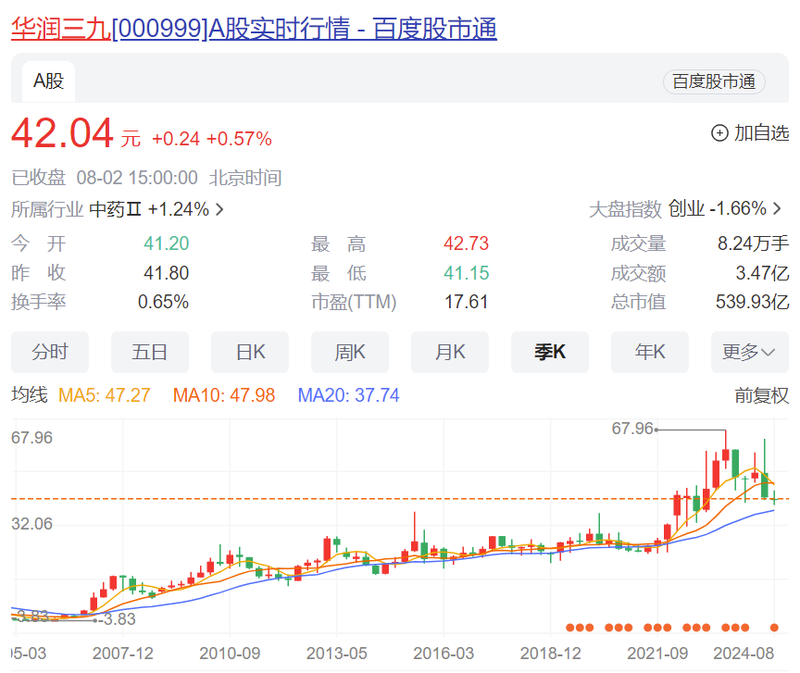Select the 年K timeframe
This screenshot has width=800, height=673.
coord(649,352)
